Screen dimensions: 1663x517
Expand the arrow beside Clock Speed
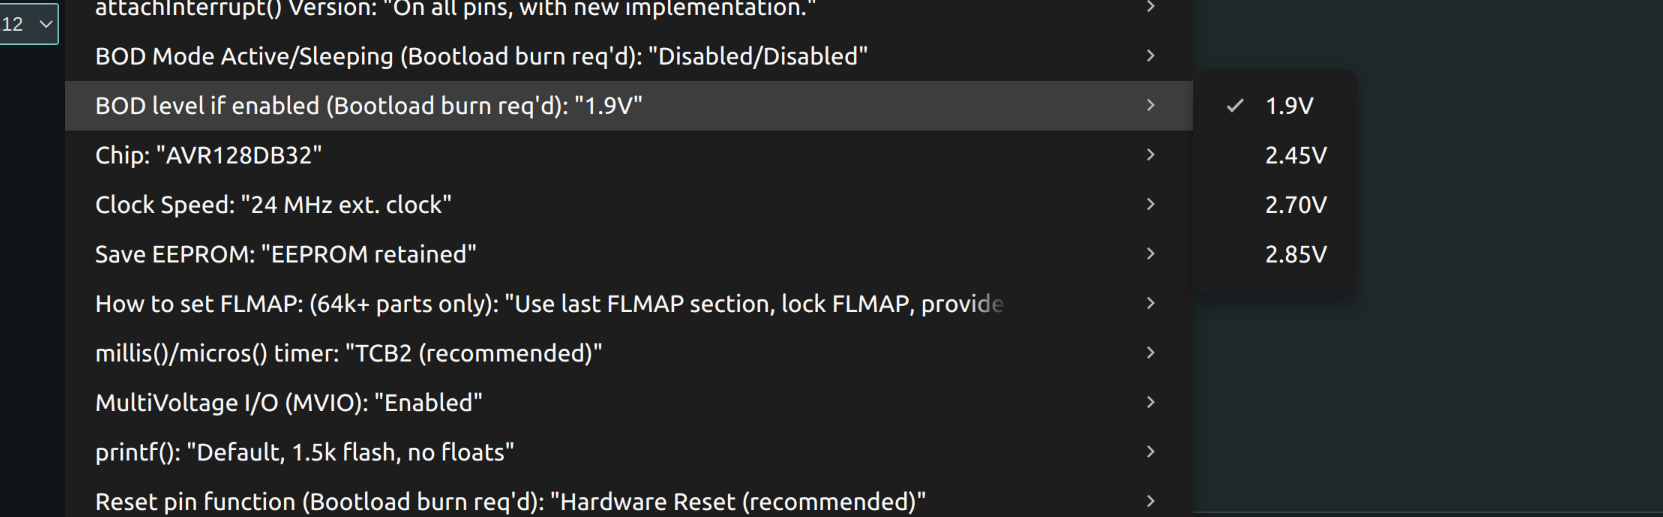pos(1150,205)
